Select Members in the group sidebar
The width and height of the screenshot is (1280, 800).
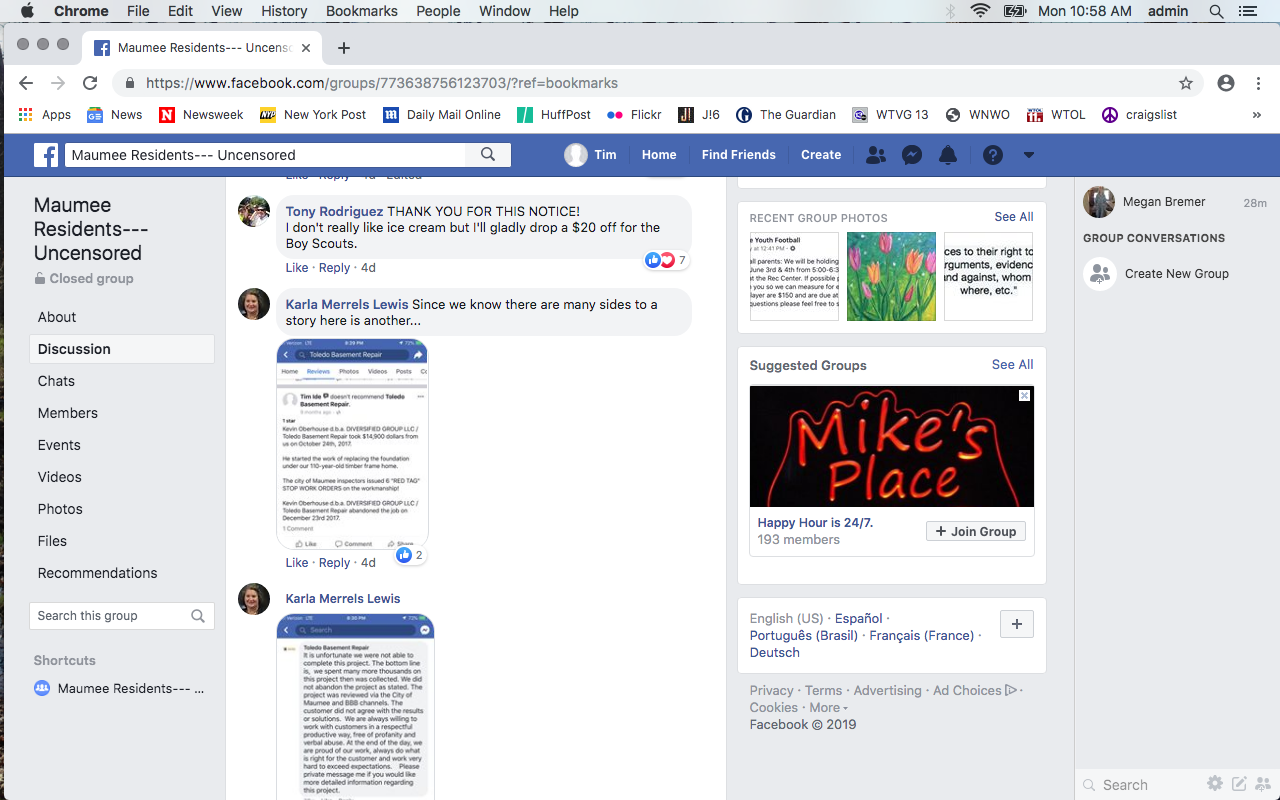[68, 413]
